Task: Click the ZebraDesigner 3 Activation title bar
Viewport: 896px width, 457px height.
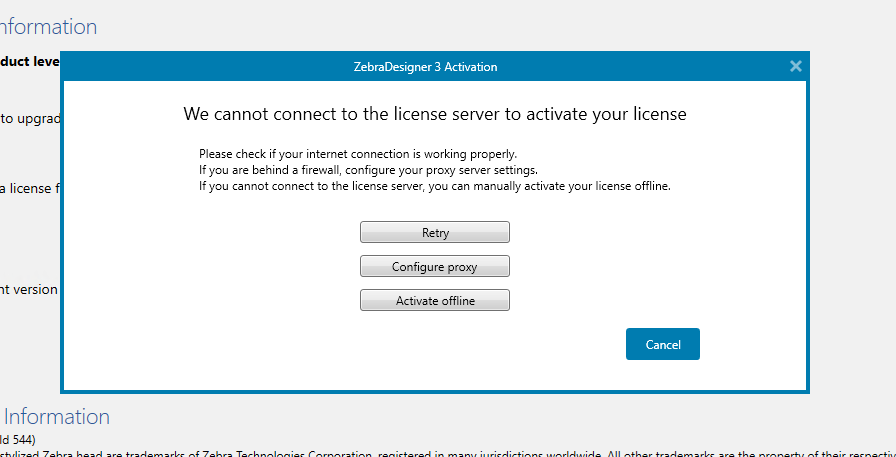Action: [434, 67]
